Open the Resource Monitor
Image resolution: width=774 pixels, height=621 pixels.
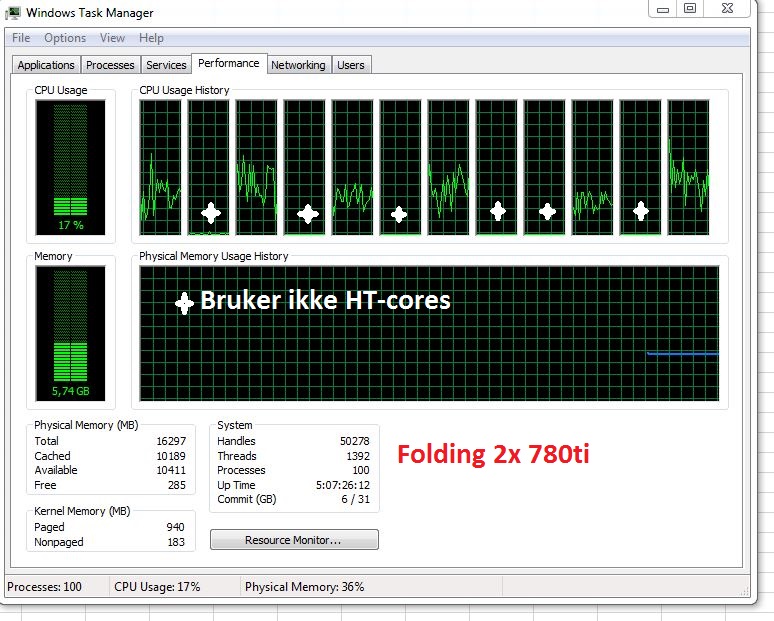coord(294,540)
